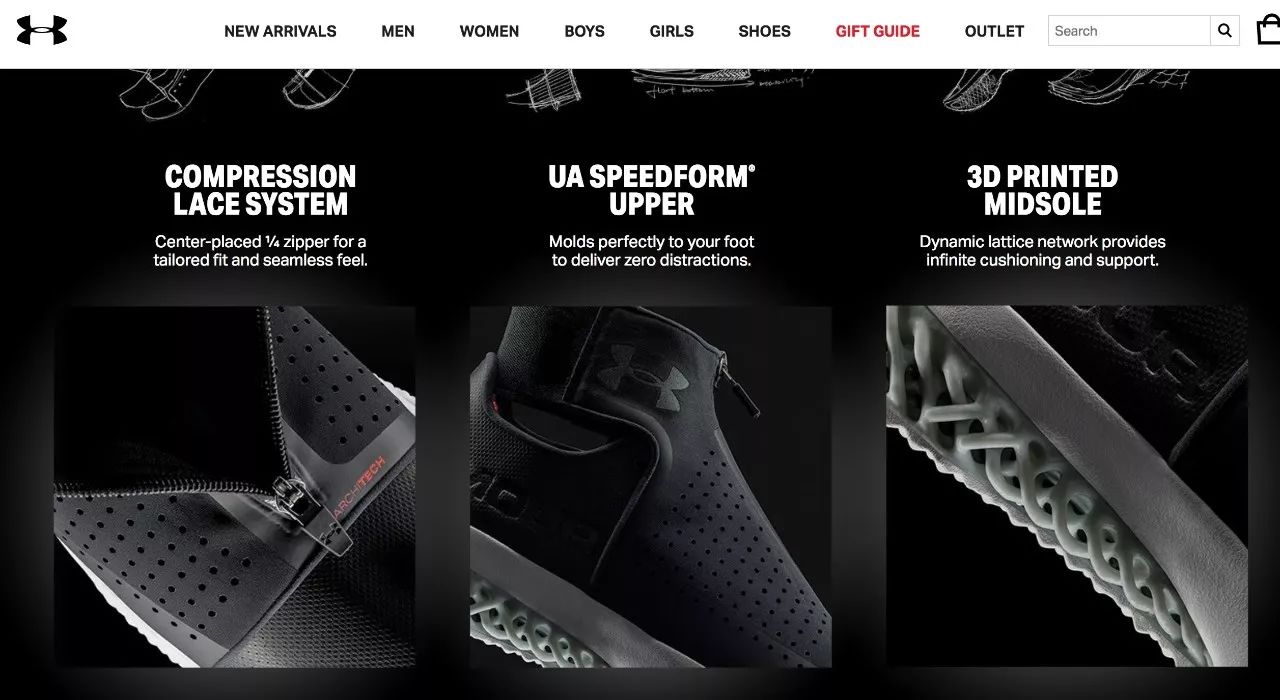Go to the Girls section

pos(671,31)
